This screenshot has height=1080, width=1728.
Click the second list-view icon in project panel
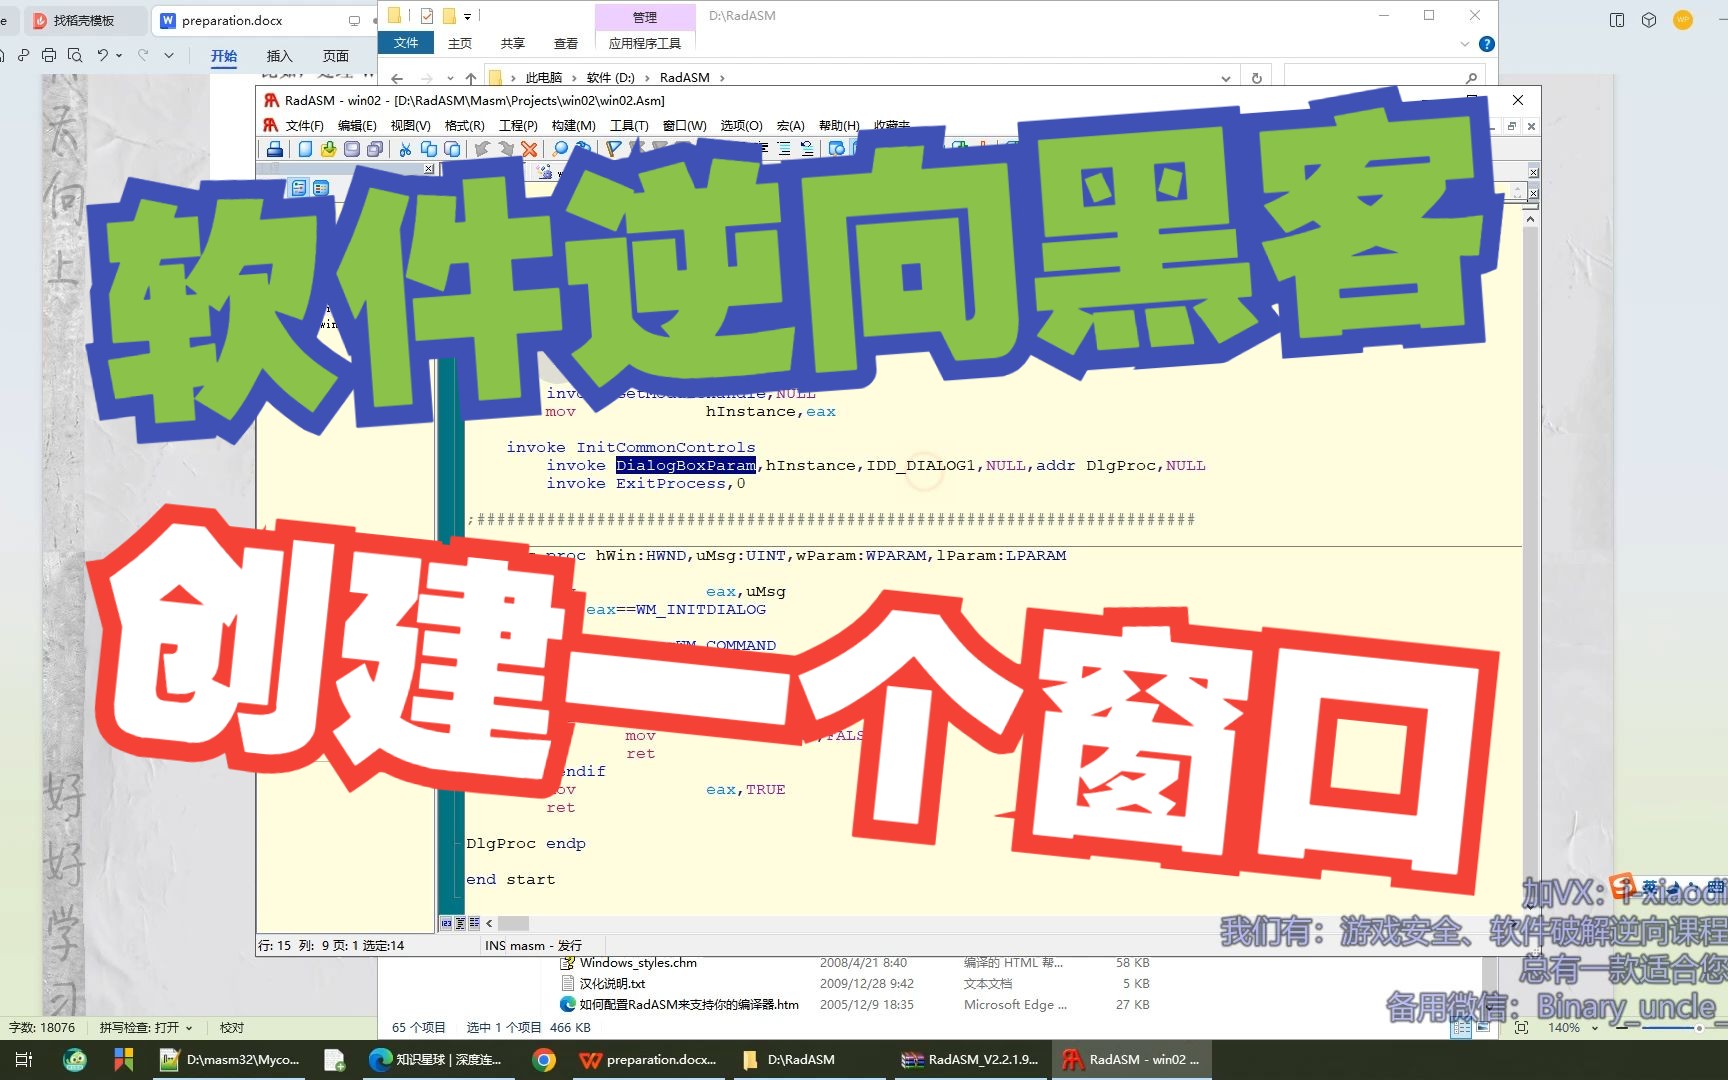[x=321, y=188]
